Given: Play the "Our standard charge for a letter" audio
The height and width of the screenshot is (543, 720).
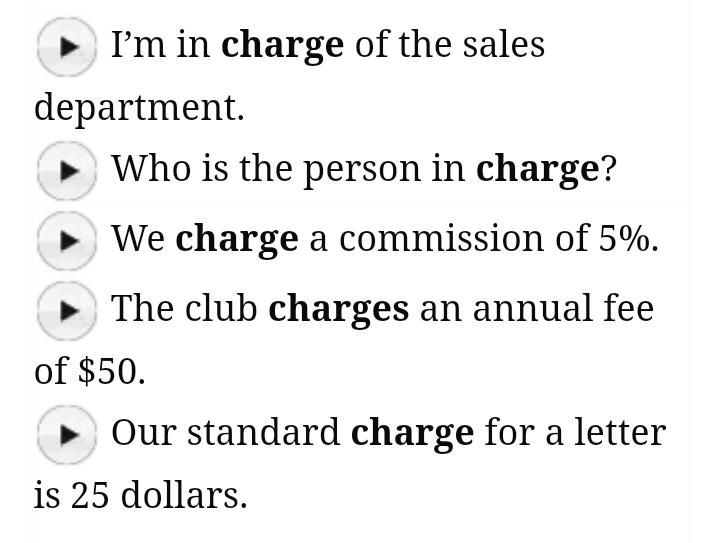Looking at the screenshot, I should (x=66, y=434).
